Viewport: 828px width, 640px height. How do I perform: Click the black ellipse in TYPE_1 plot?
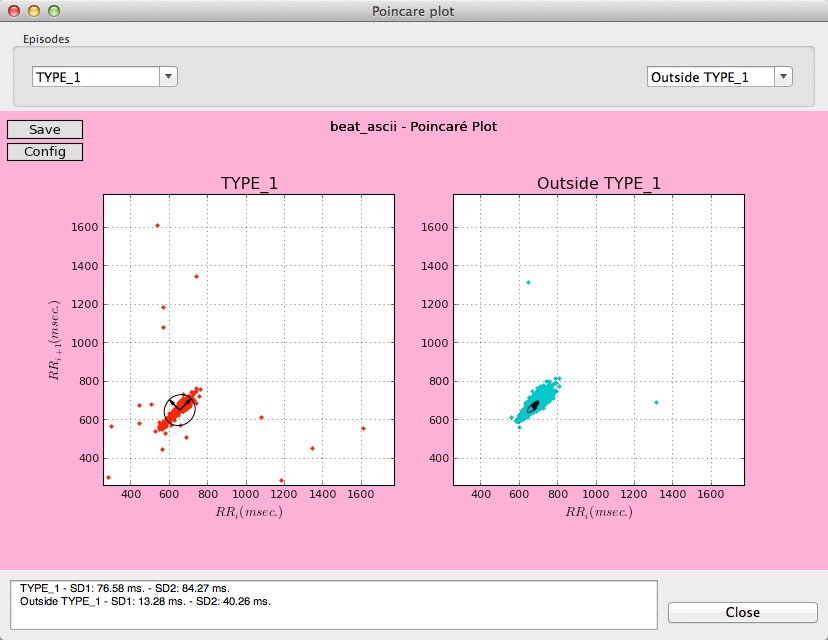180,410
